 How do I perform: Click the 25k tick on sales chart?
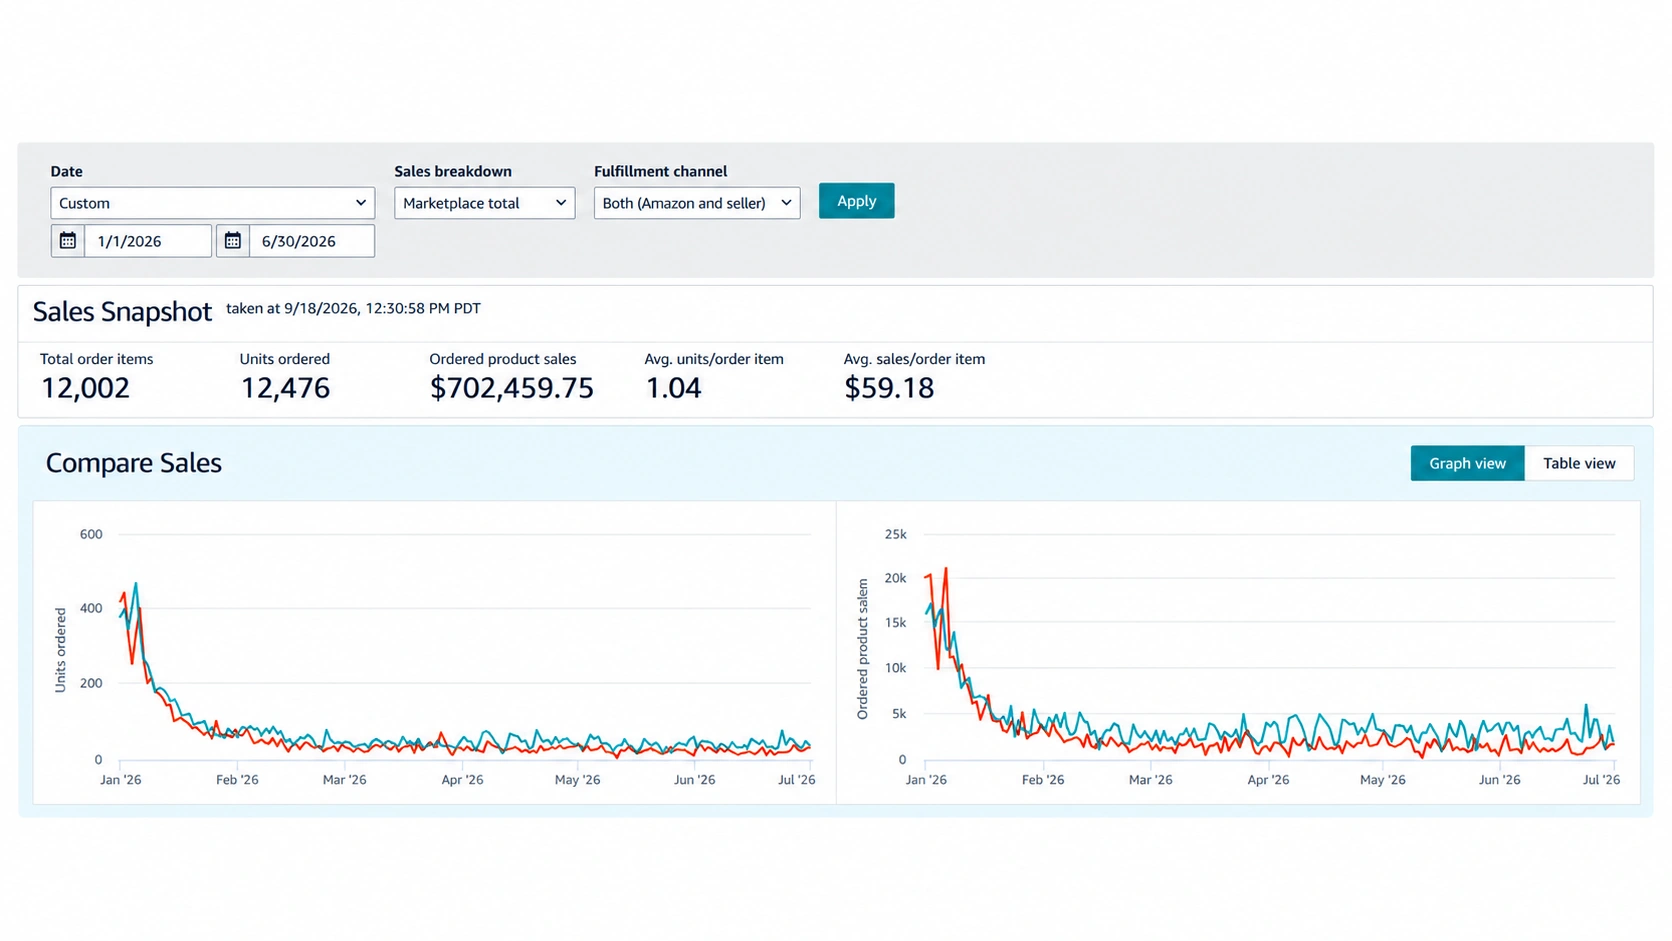[896, 534]
